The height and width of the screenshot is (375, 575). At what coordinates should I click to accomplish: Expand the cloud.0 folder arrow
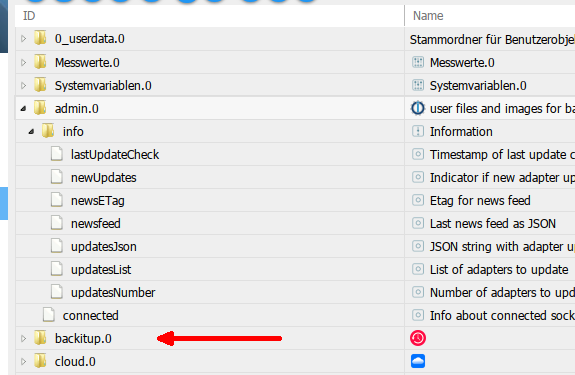tap(23, 361)
